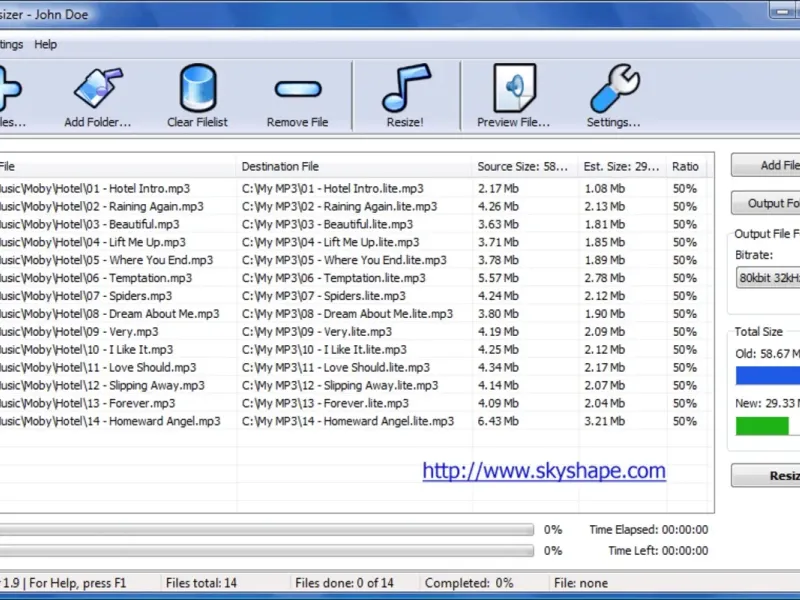The width and height of the screenshot is (800, 600).
Task: Click the Resize! music note icon
Action: (x=406, y=87)
